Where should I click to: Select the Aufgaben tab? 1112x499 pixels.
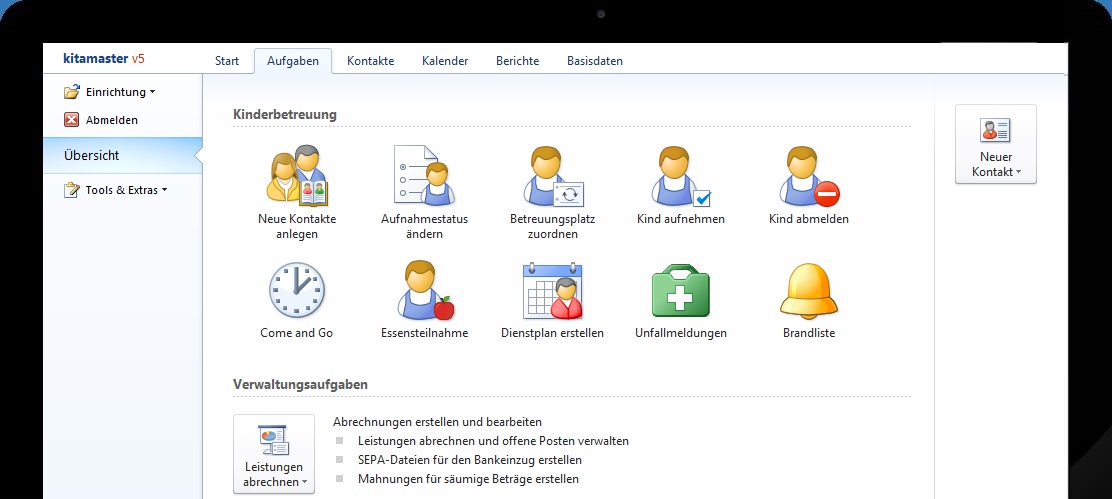[x=292, y=61]
